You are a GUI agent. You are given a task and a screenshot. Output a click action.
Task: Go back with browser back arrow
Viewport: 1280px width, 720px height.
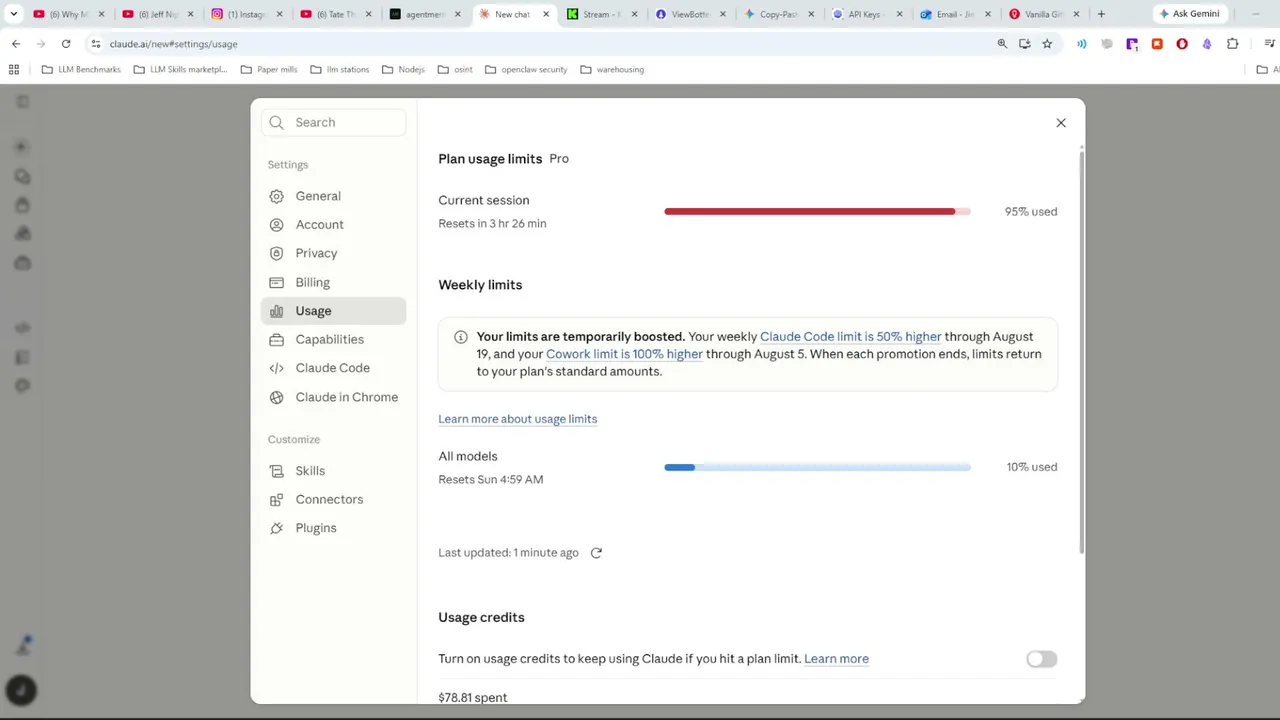click(16, 44)
